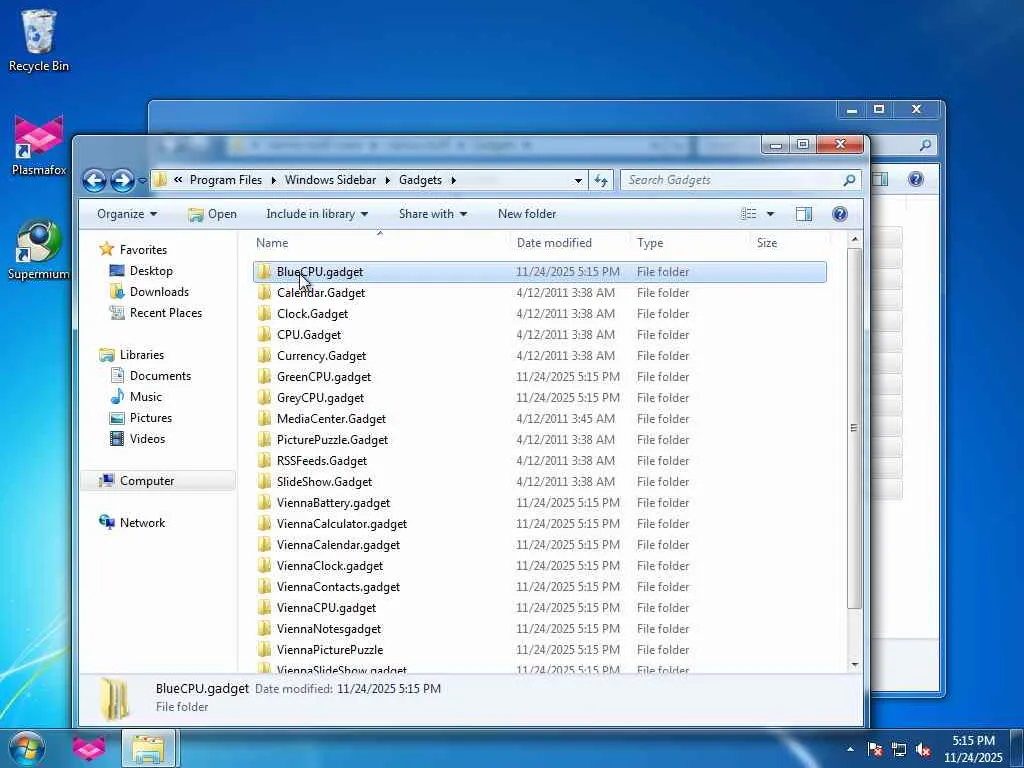Viewport: 1024px width, 768px height.
Task: Open the recent pages dropdown beside Forward
Action: point(142,181)
